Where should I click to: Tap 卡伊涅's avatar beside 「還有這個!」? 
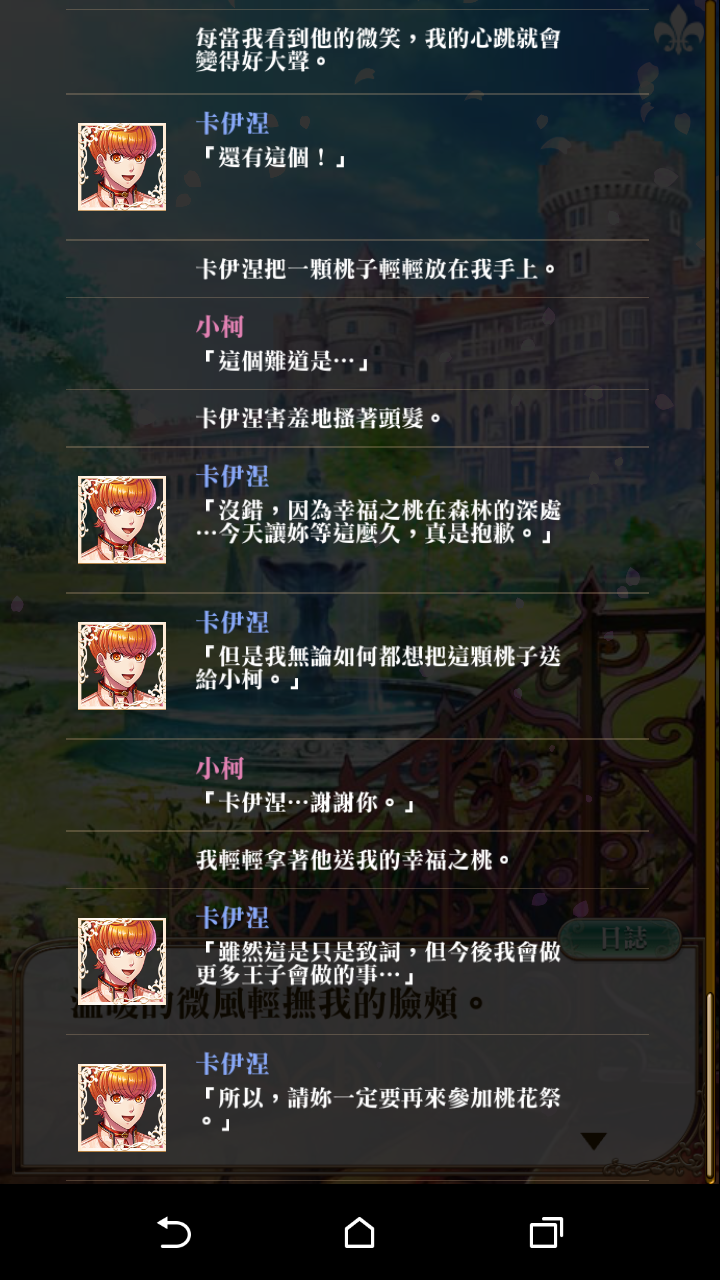[x=122, y=167]
